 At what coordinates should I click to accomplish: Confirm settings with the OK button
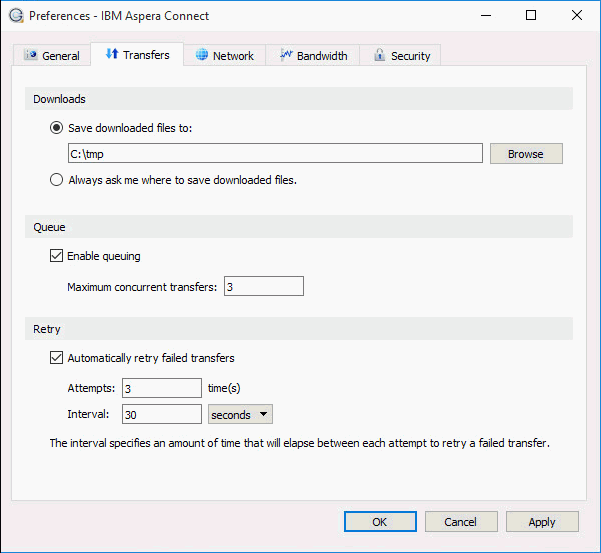380,522
